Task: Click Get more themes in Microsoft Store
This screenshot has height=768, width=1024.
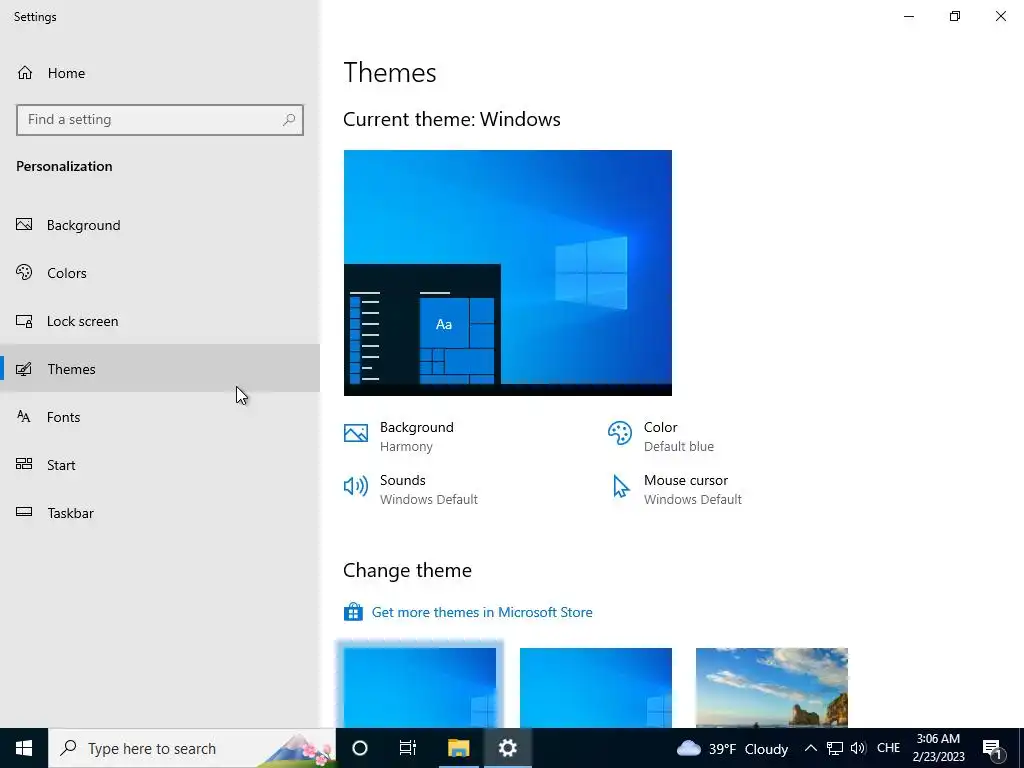Action: (482, 612)
